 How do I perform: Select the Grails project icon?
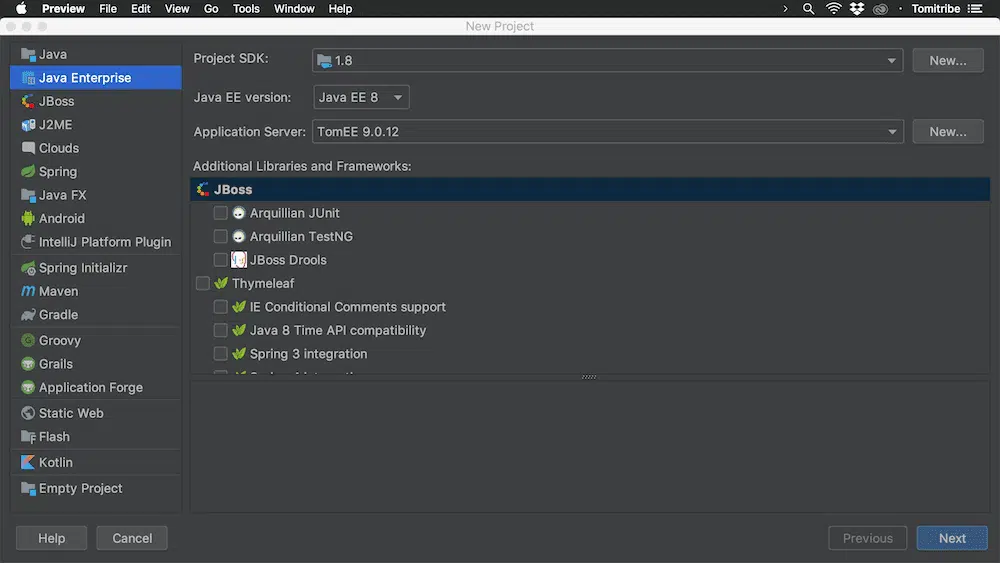28,364
